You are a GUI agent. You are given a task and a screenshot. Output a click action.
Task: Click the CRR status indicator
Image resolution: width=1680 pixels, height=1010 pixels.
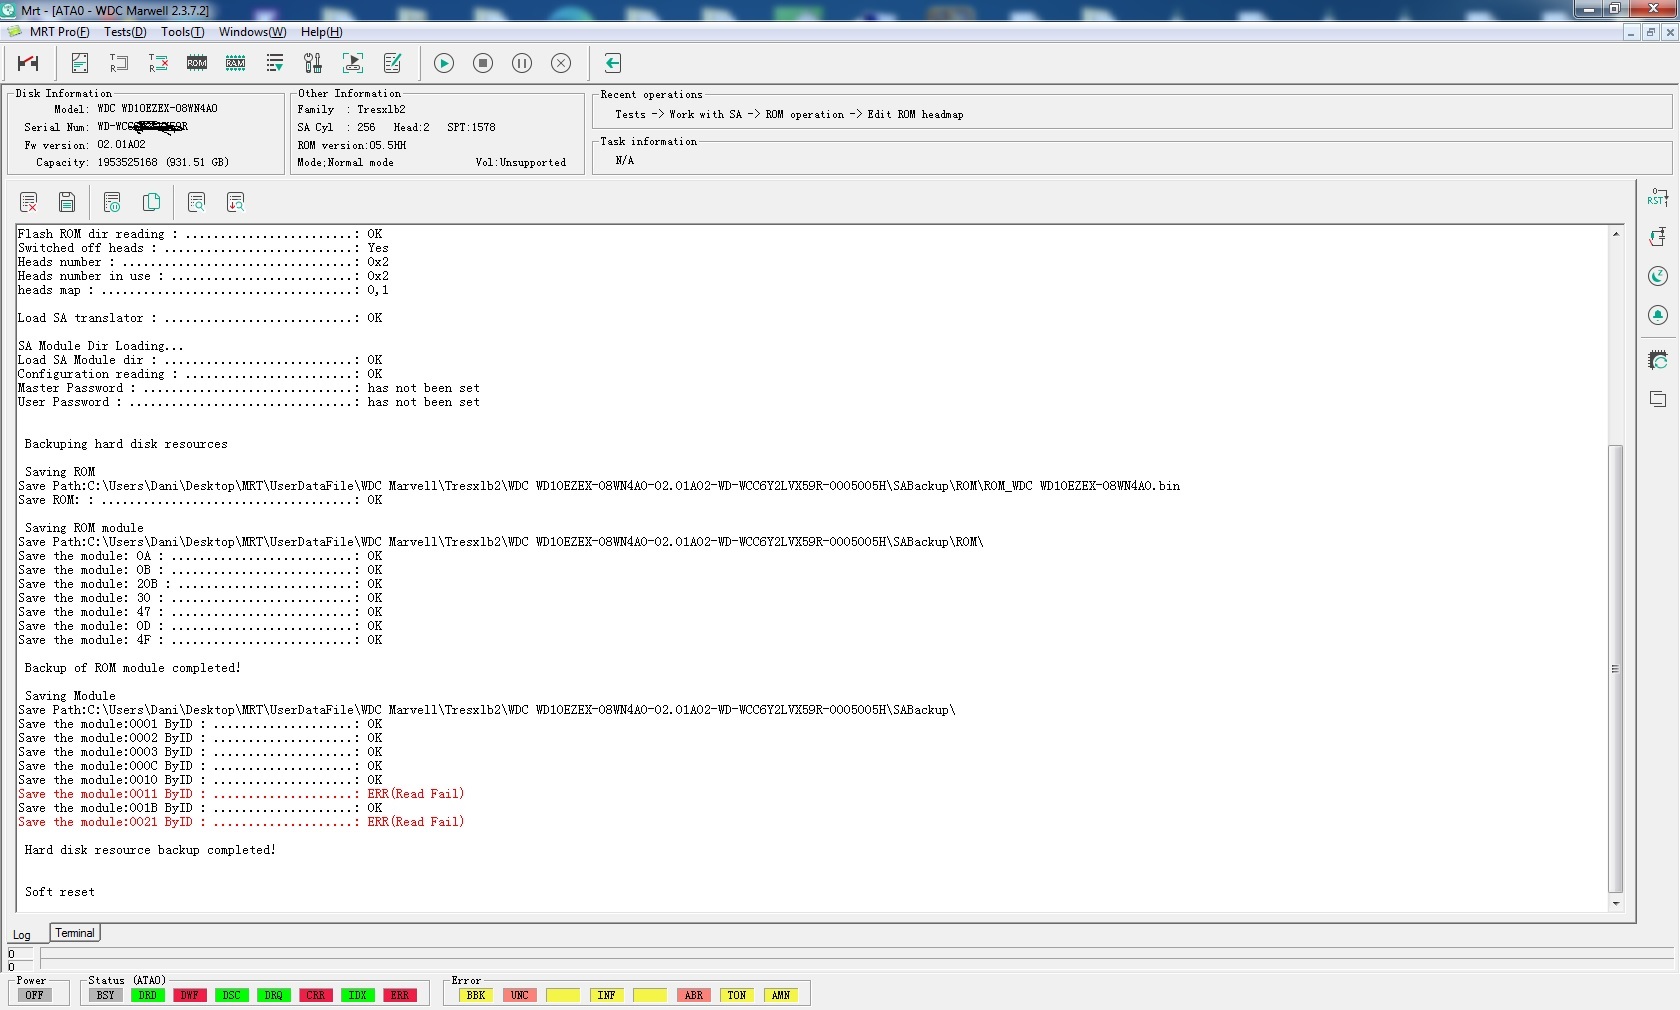click(315, 995)
